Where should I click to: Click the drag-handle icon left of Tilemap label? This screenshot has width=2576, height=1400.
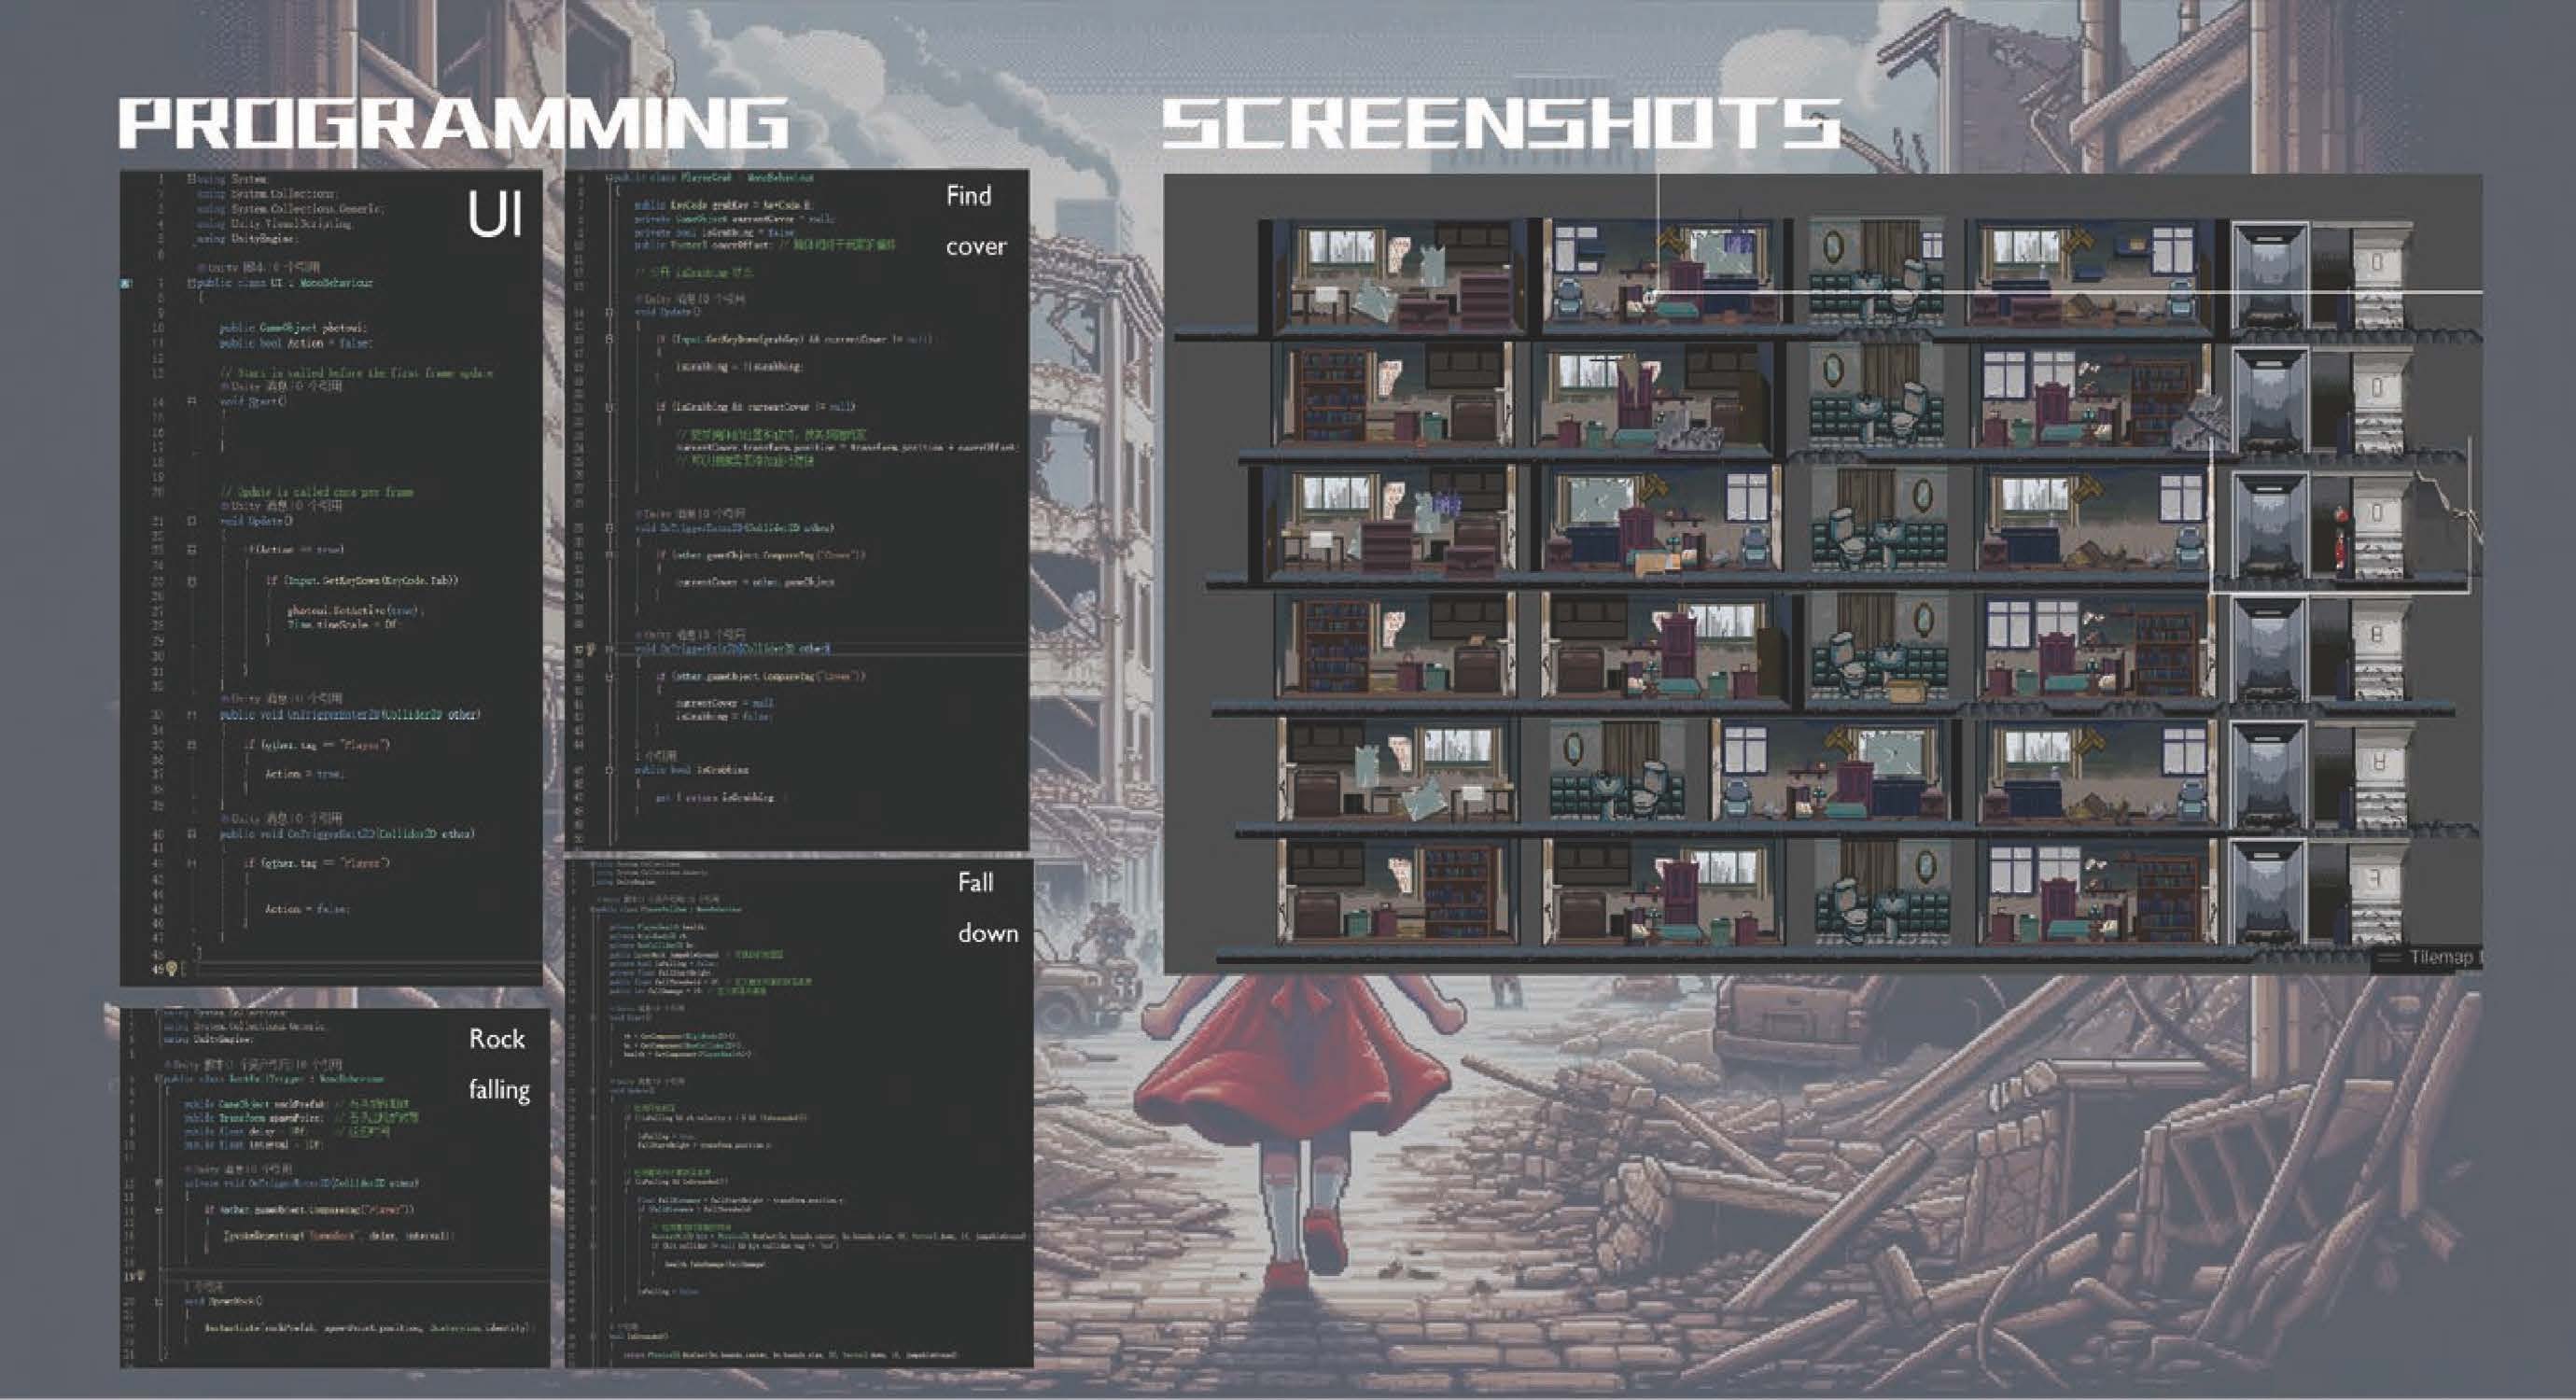coord(2389,958)
